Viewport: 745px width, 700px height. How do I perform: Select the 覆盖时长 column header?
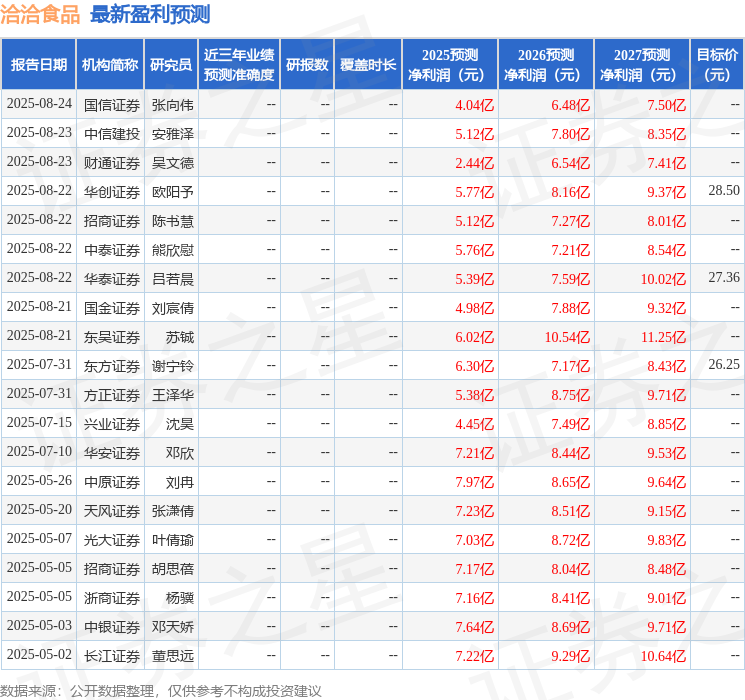pos(367,65)
